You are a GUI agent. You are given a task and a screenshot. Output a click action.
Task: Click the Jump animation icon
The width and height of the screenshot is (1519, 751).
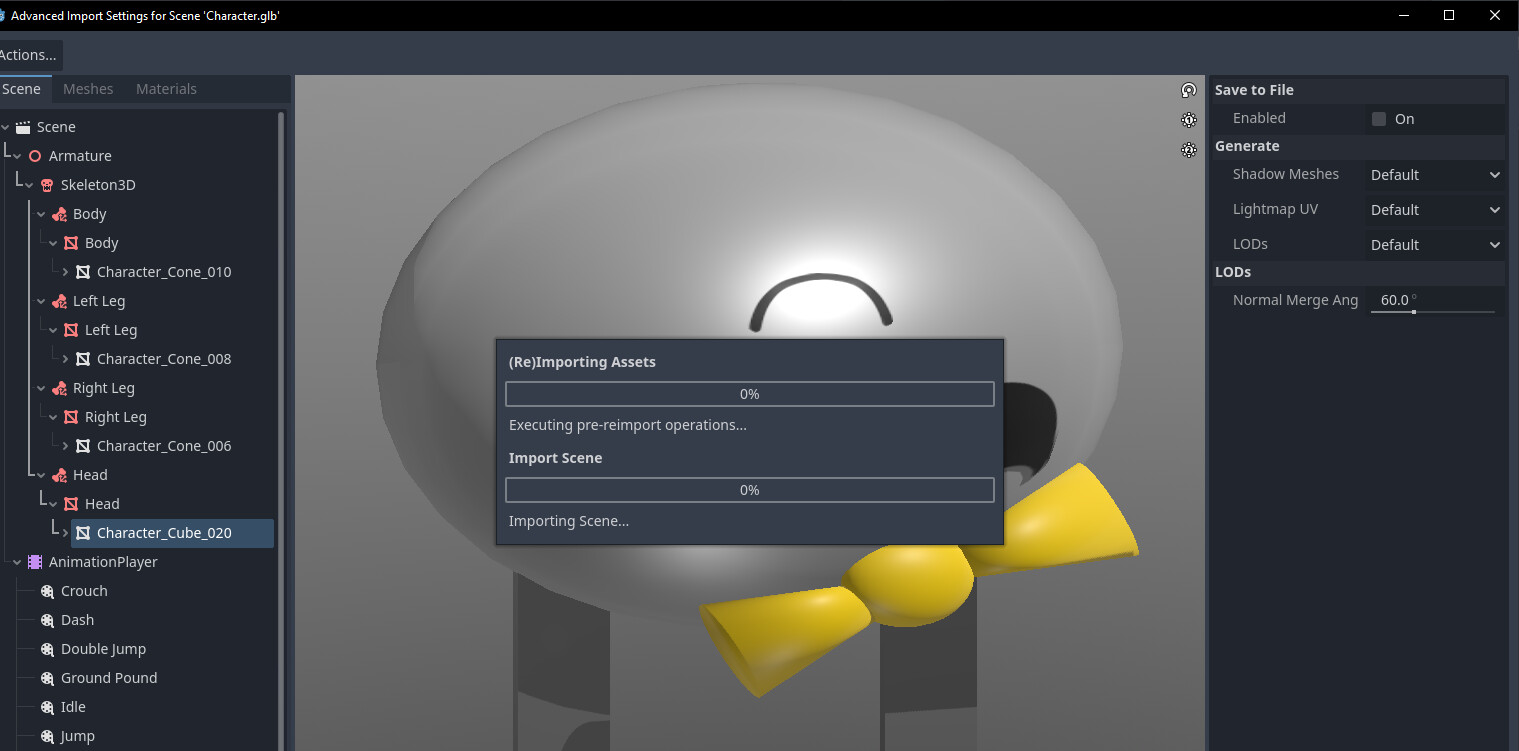click(47, 736)
